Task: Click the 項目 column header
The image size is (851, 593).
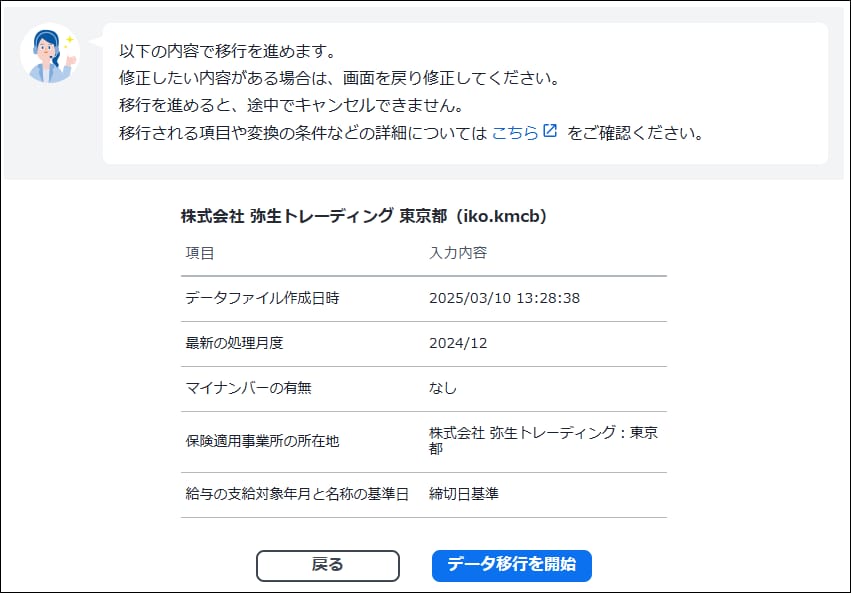Action: 200,253
